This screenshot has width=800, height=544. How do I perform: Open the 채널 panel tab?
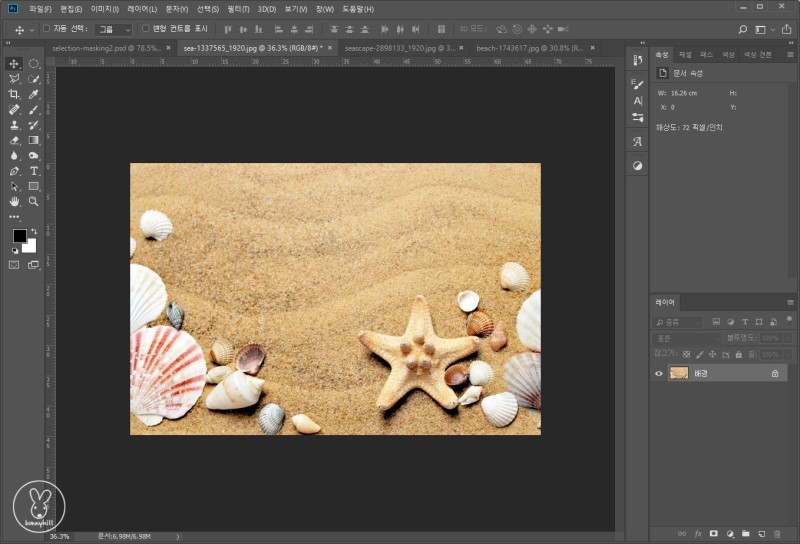click(685, 54)
